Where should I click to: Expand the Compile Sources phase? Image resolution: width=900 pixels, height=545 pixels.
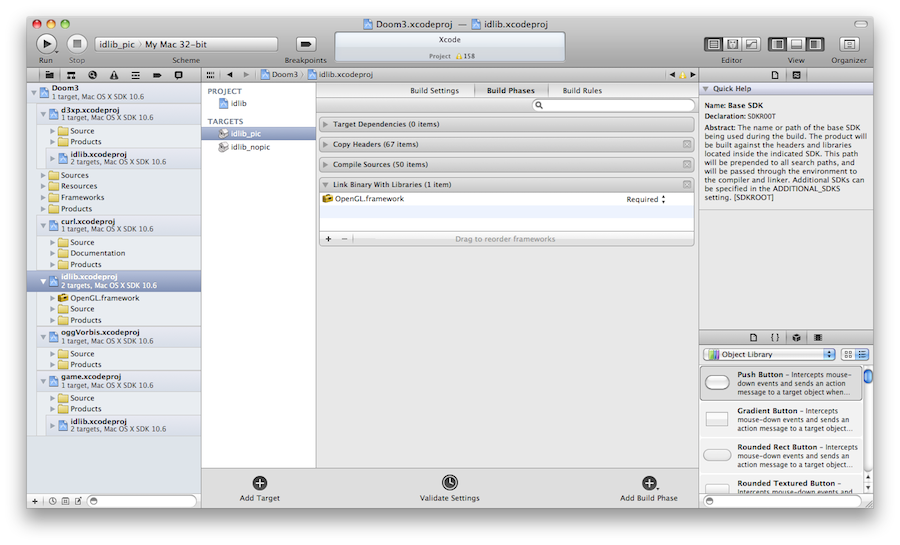point(325,165)
